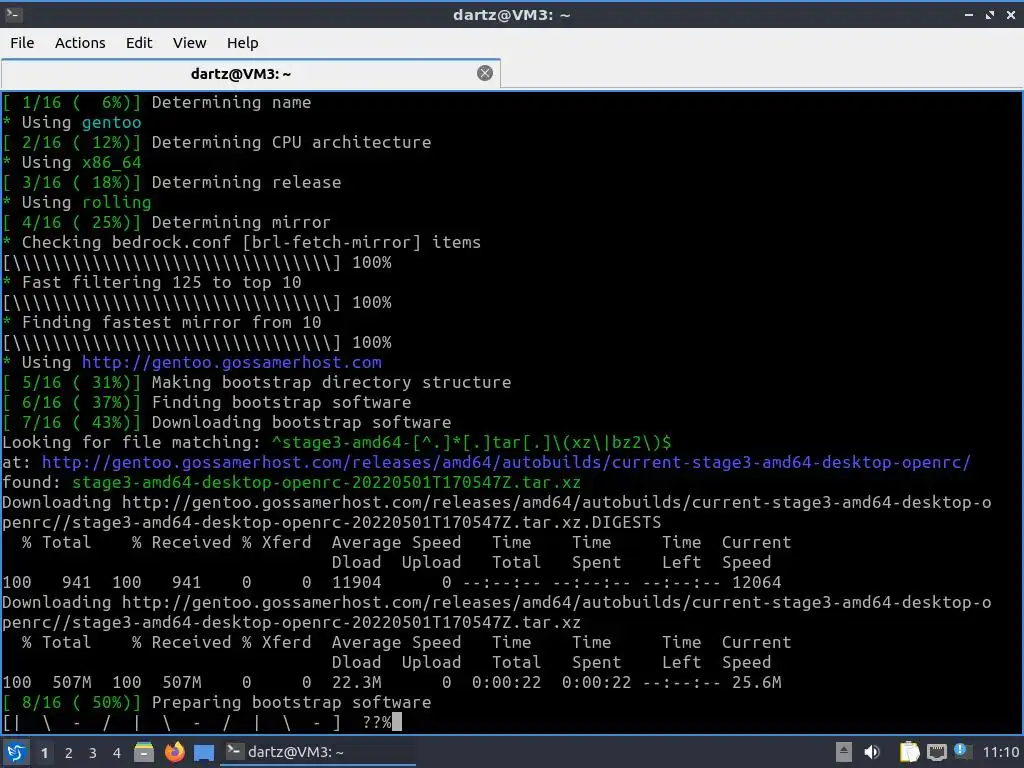This screenshot has width=1024, height=768.
Task: Close the dartz@VM3 terminal tab
Action: click(485, 73)
